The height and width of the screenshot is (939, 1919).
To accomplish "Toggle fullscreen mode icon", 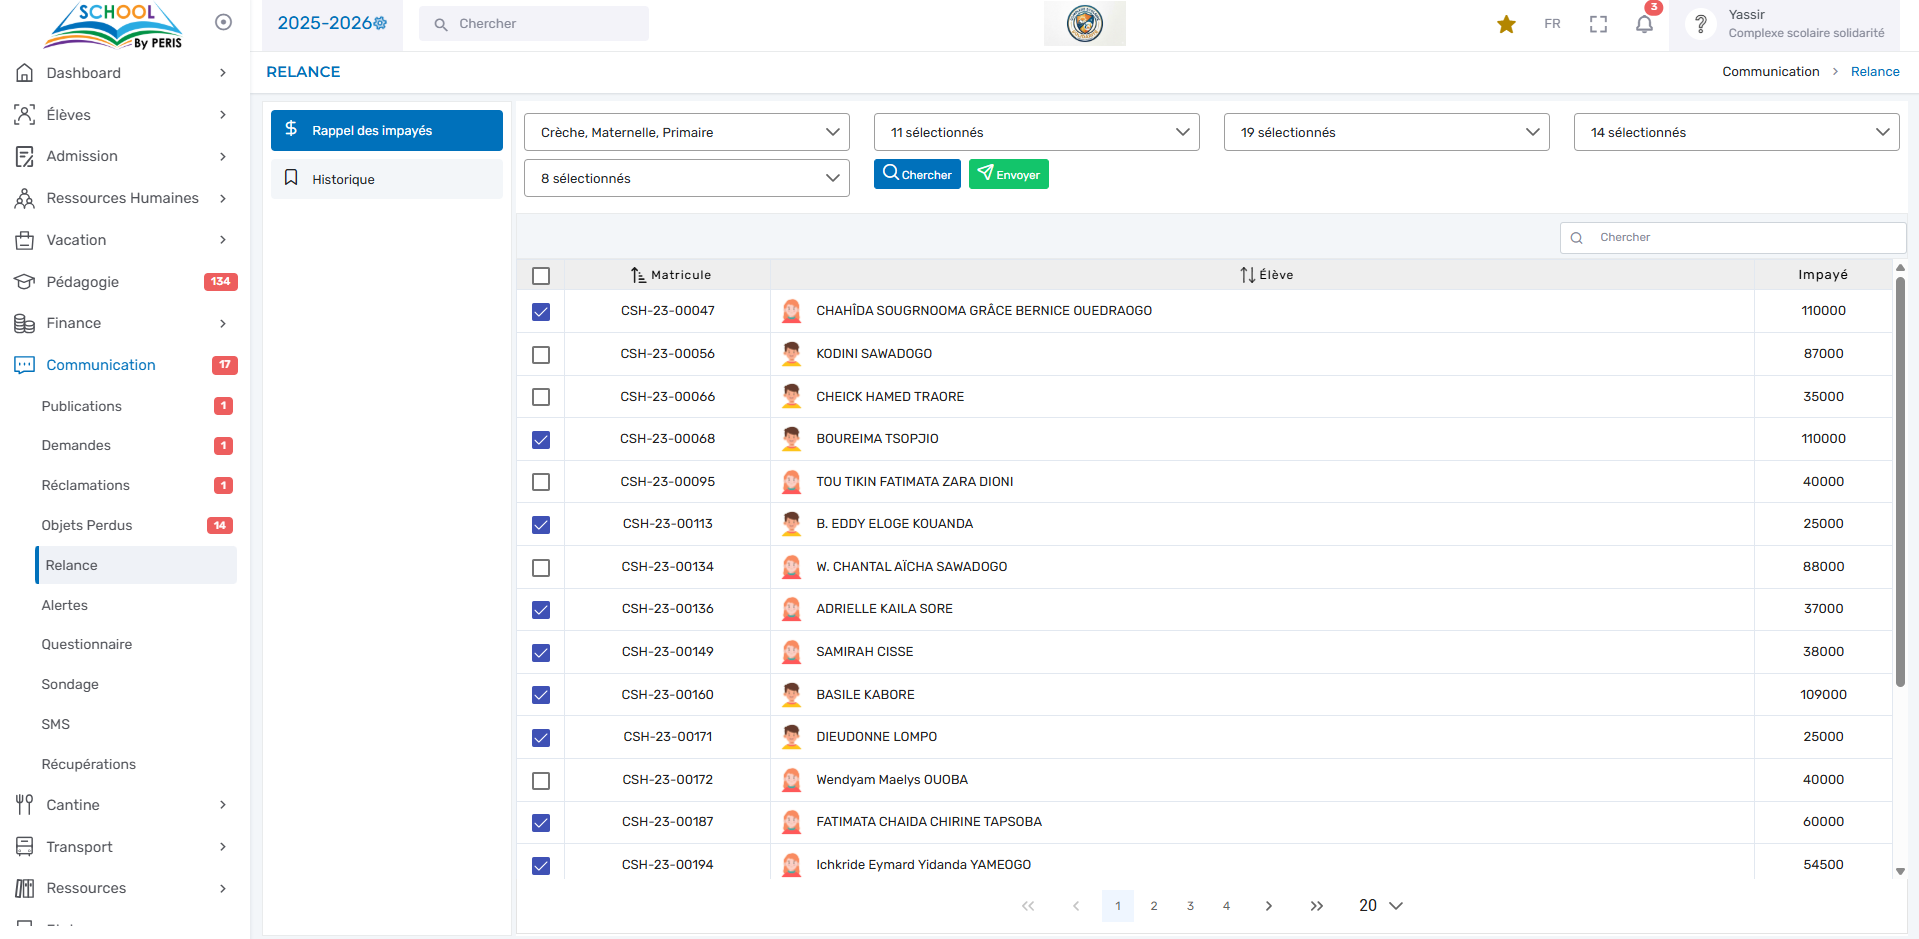I will [x=1598, y=24].
